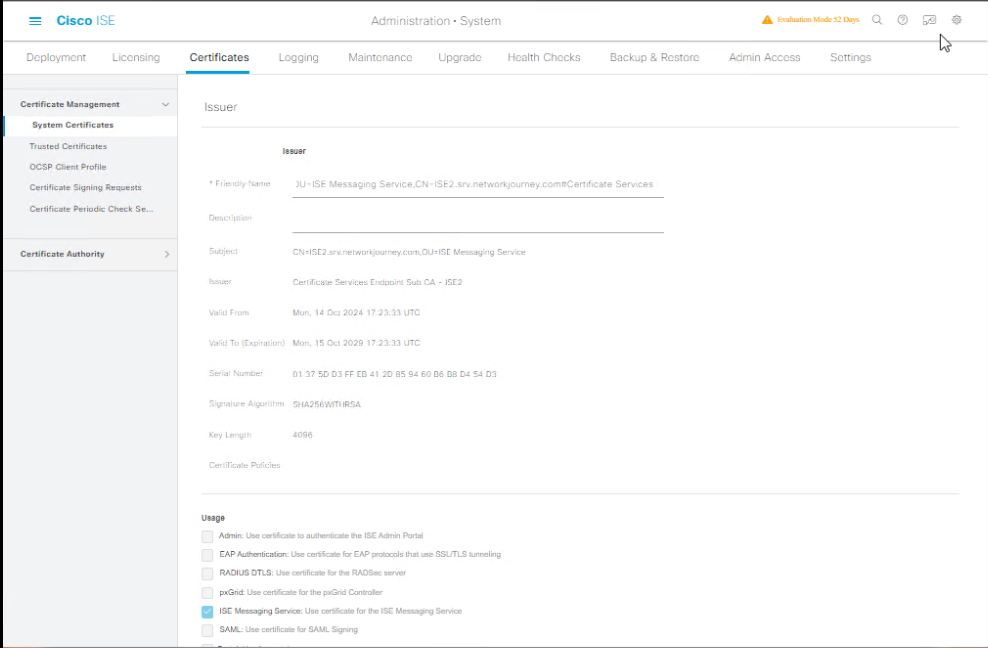Click the expiration date 15 Oct 2029
988x648 pixels.
356,344
